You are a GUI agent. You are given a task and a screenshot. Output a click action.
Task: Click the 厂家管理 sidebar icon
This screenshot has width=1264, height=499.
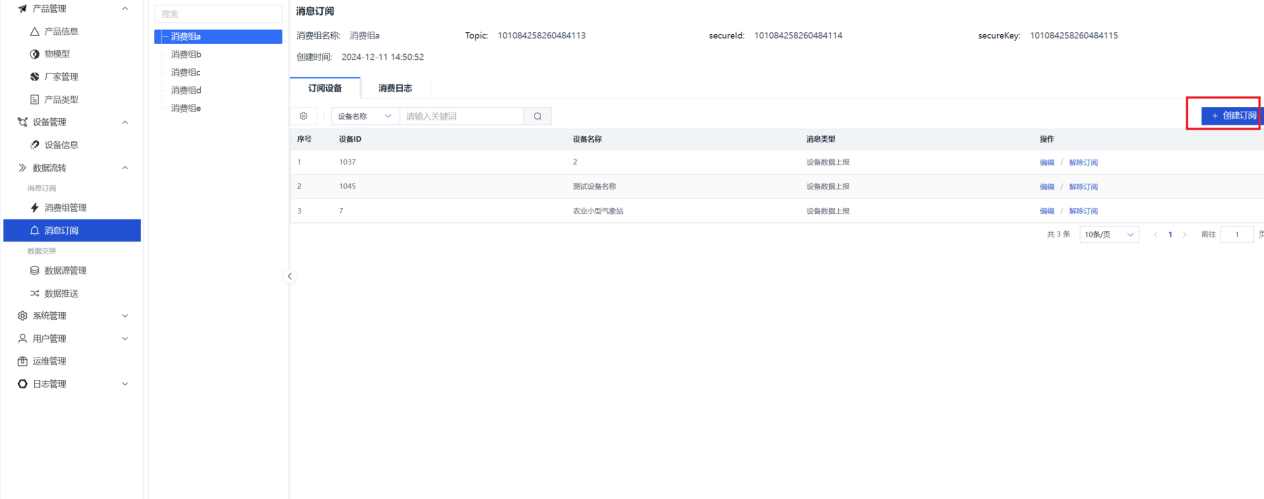pos(35,77)
